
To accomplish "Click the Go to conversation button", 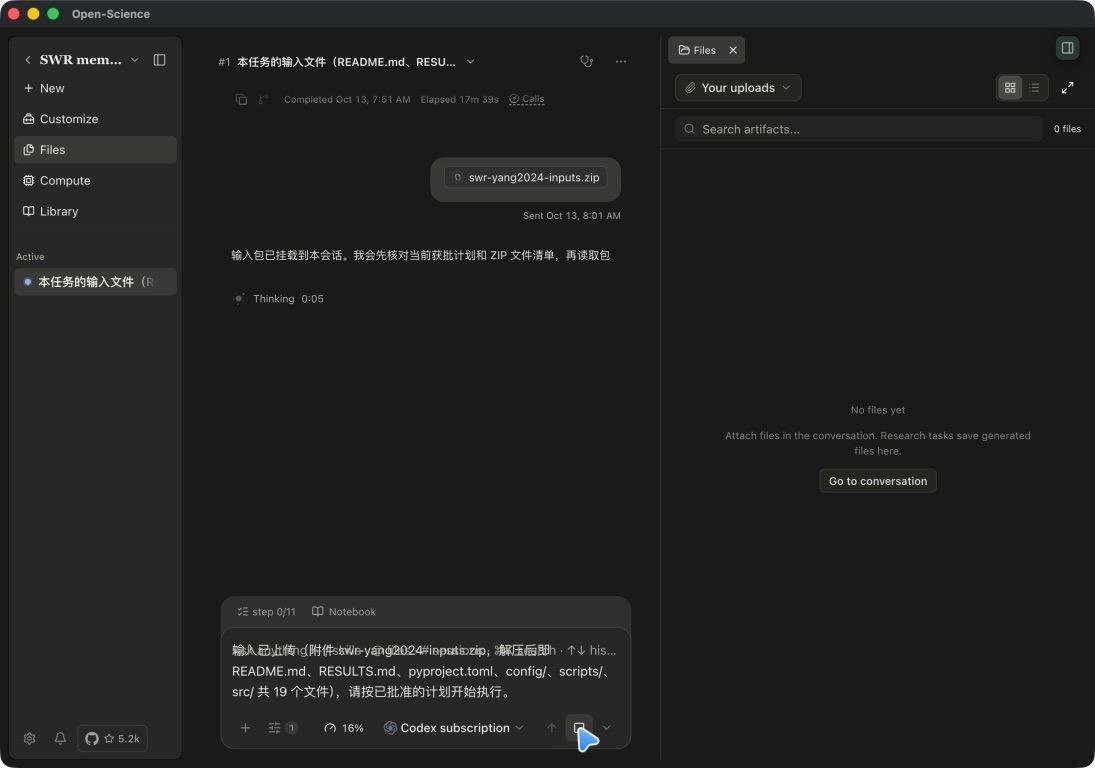I will pyautogui.click(x=878, y=481).
